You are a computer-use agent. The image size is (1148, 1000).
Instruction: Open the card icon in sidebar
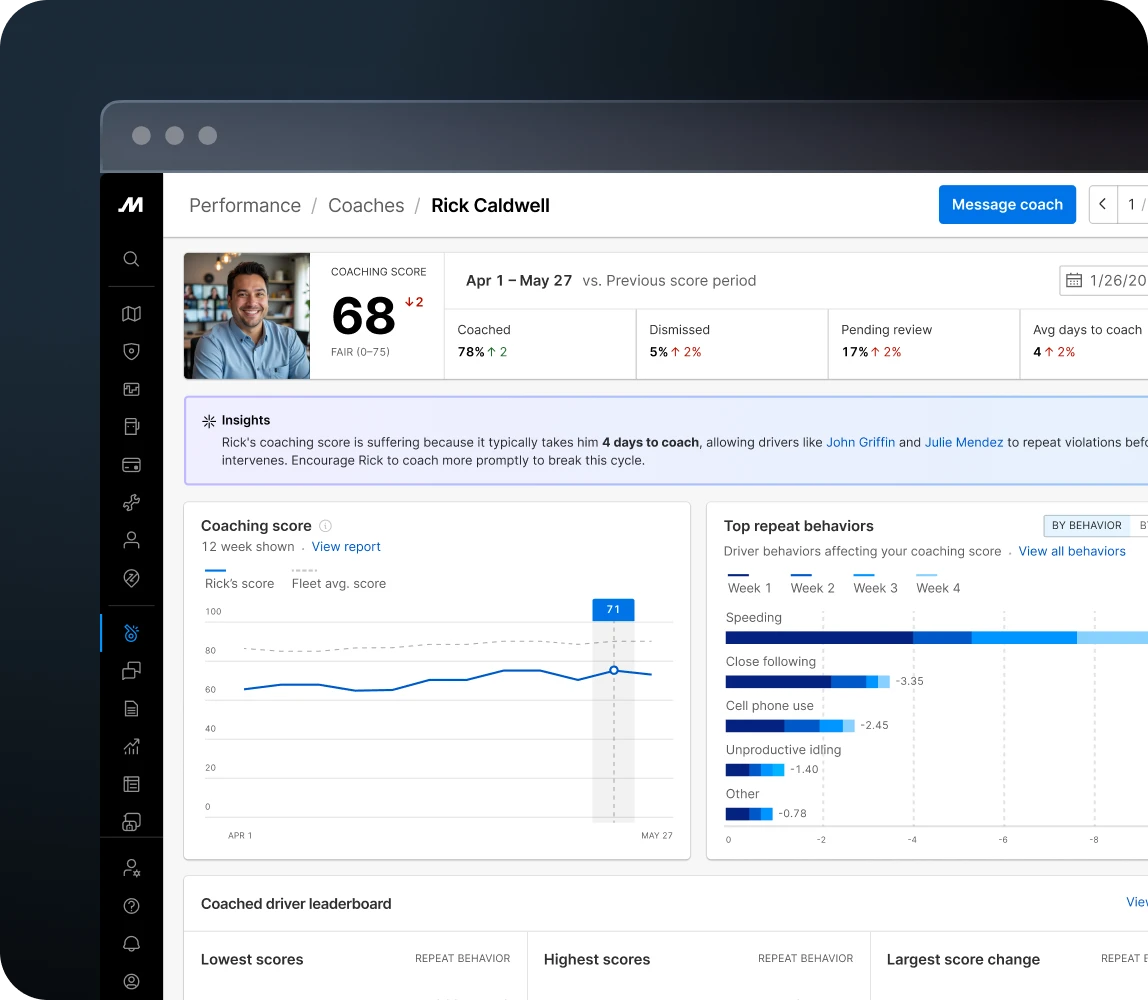(131, 465)
